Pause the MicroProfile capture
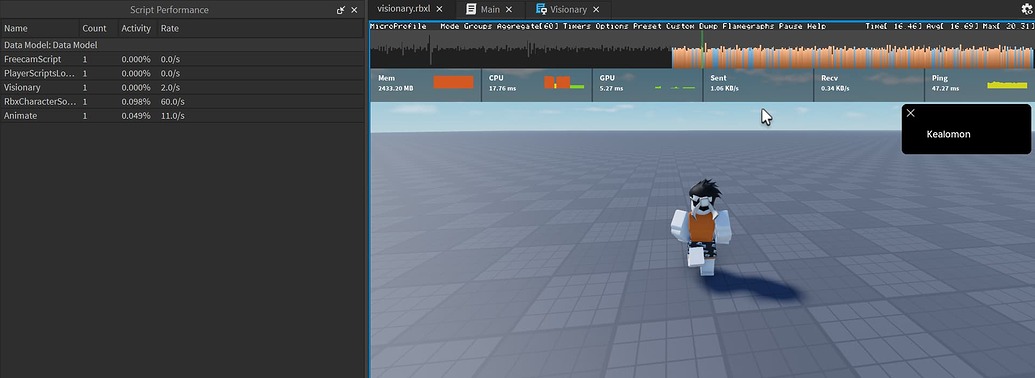The width and height of the screenshot is (1035, 378). (x=790, y=26)
